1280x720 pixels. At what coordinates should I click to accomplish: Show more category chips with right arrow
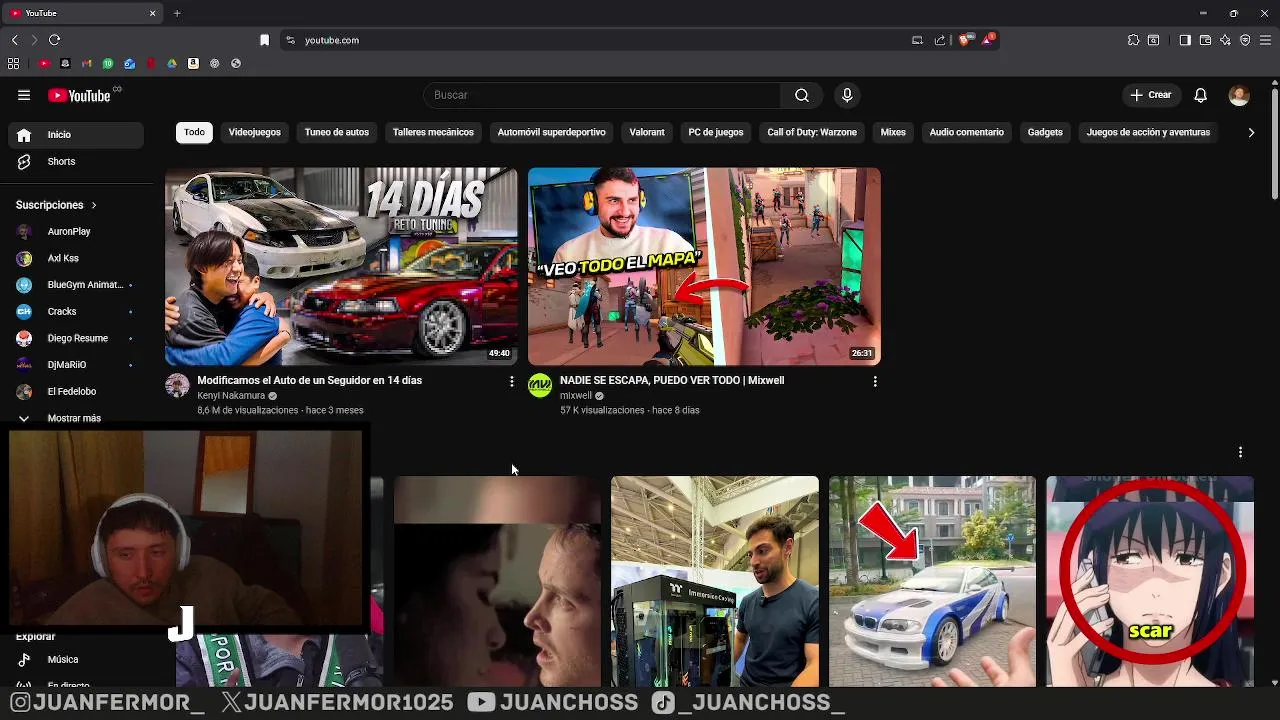1251,132
